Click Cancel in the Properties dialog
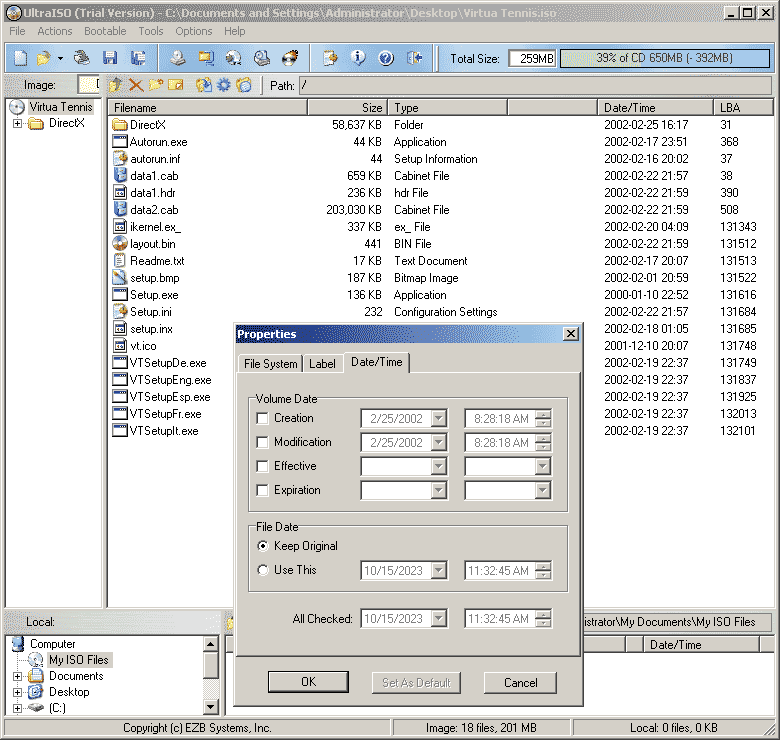The image size is (780, 740). coord(520,682)
